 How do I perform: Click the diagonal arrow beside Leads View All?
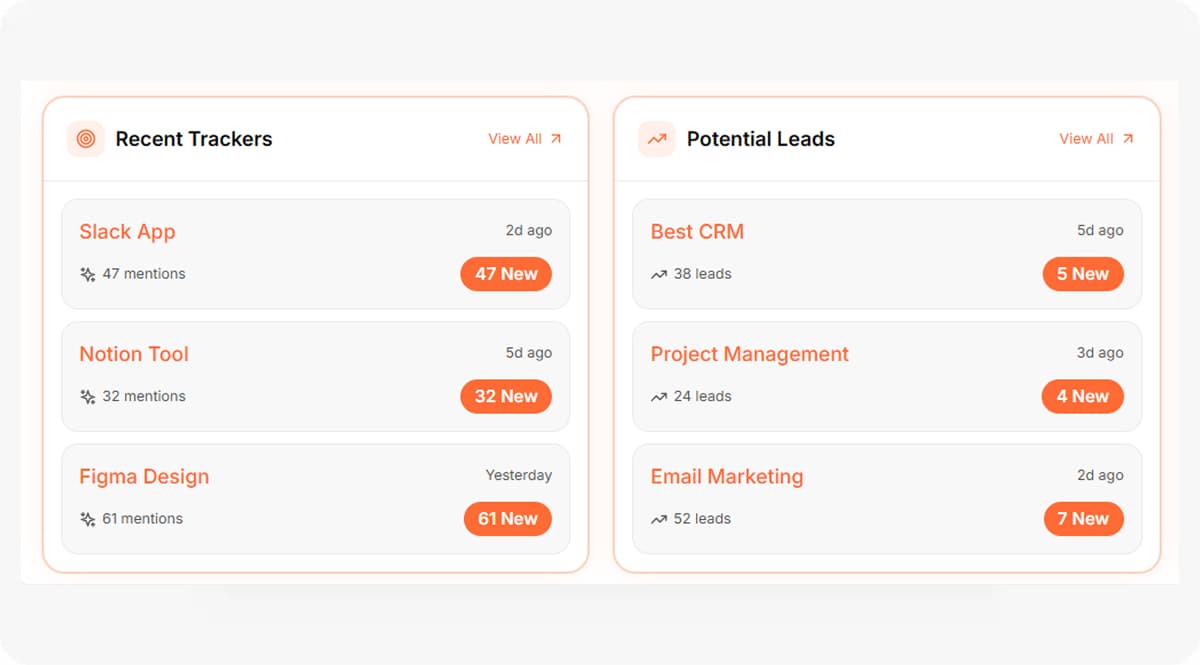[1130, 139]
